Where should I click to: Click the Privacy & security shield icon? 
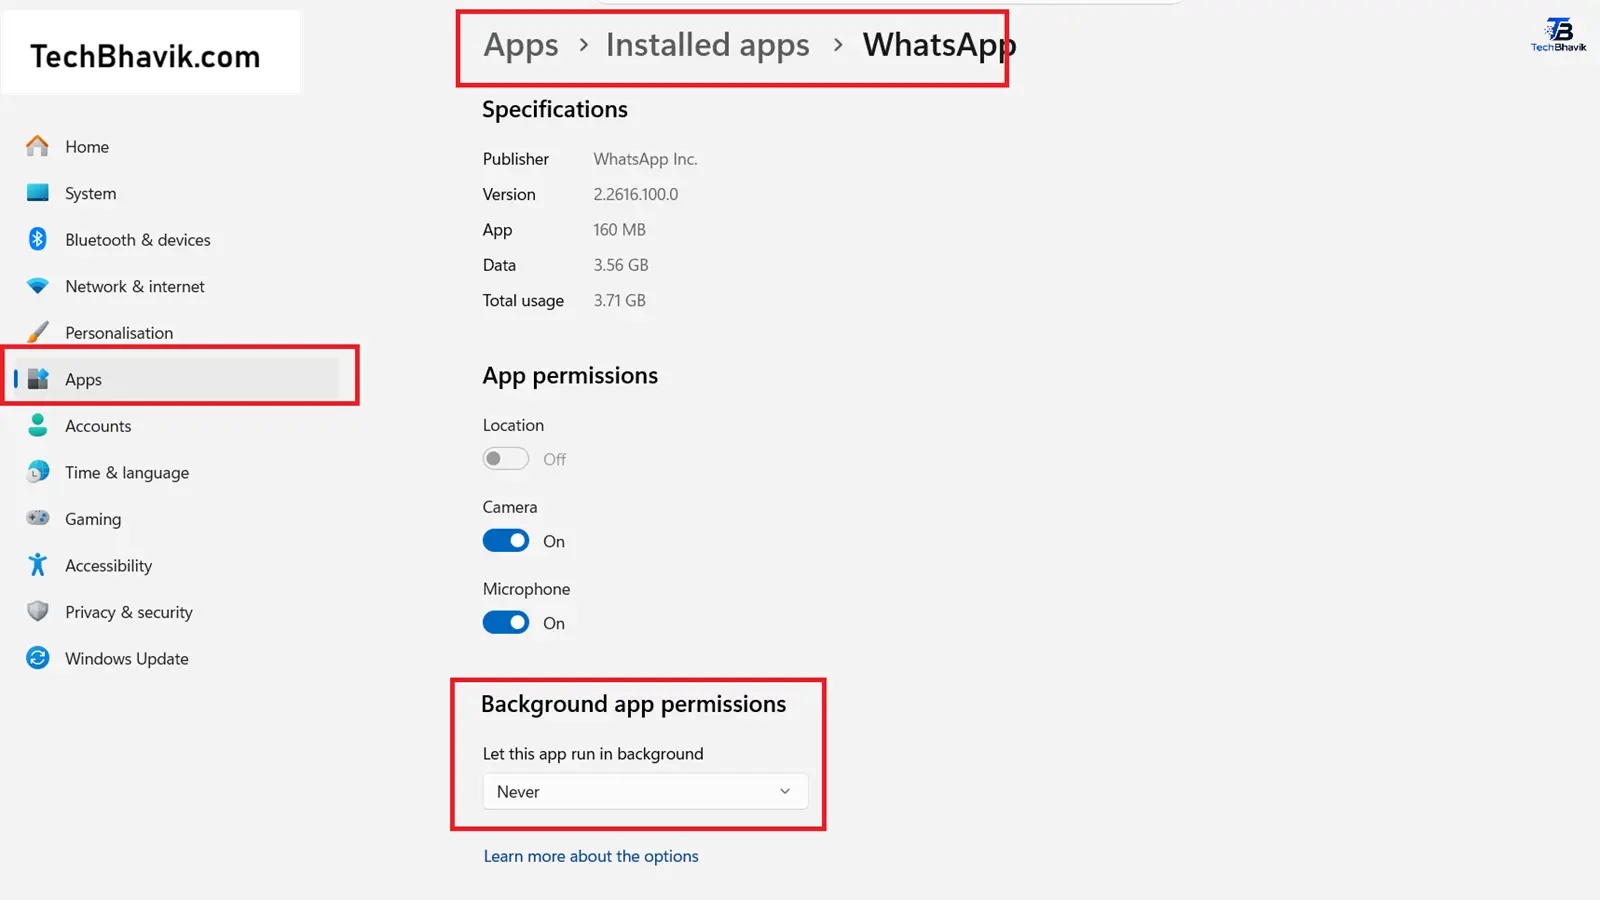[x=37, y=611]
